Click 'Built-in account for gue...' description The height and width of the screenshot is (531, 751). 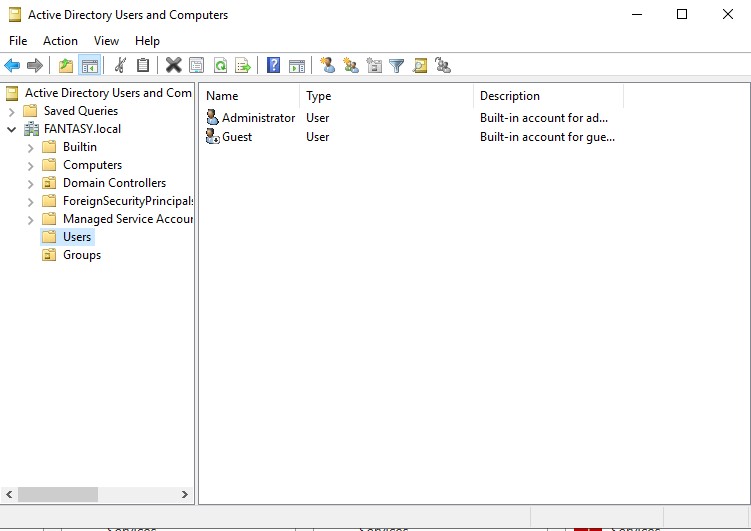click(547, 137)
